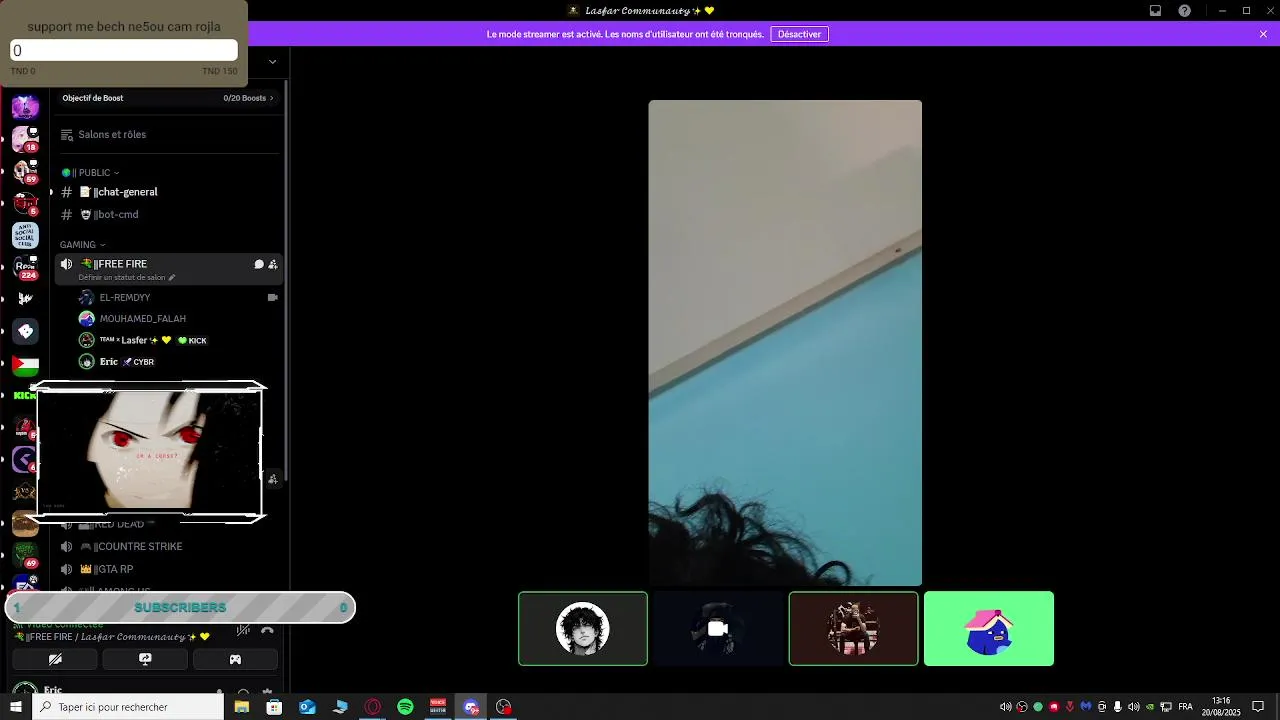
Task: Switch FRA keyboard language indicator
Action: (1185, 707)
